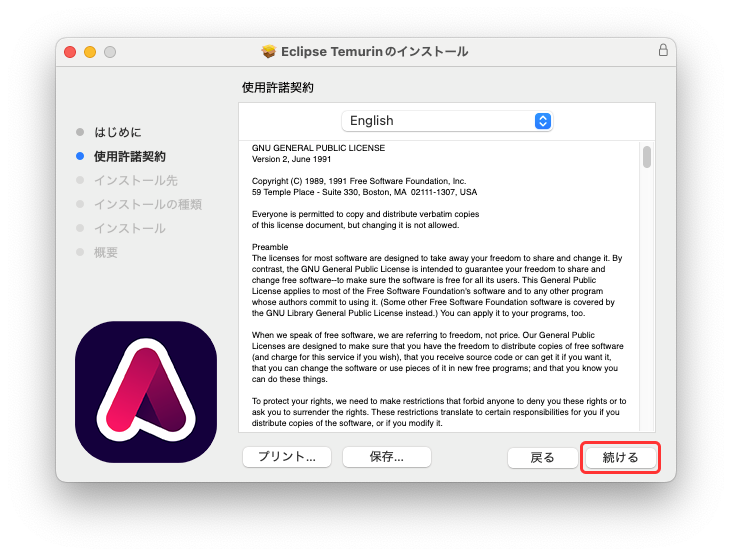Click the blue bullet beside 使用許諾契約
This screenshot has width=732, height=556.
click(80, 156)
